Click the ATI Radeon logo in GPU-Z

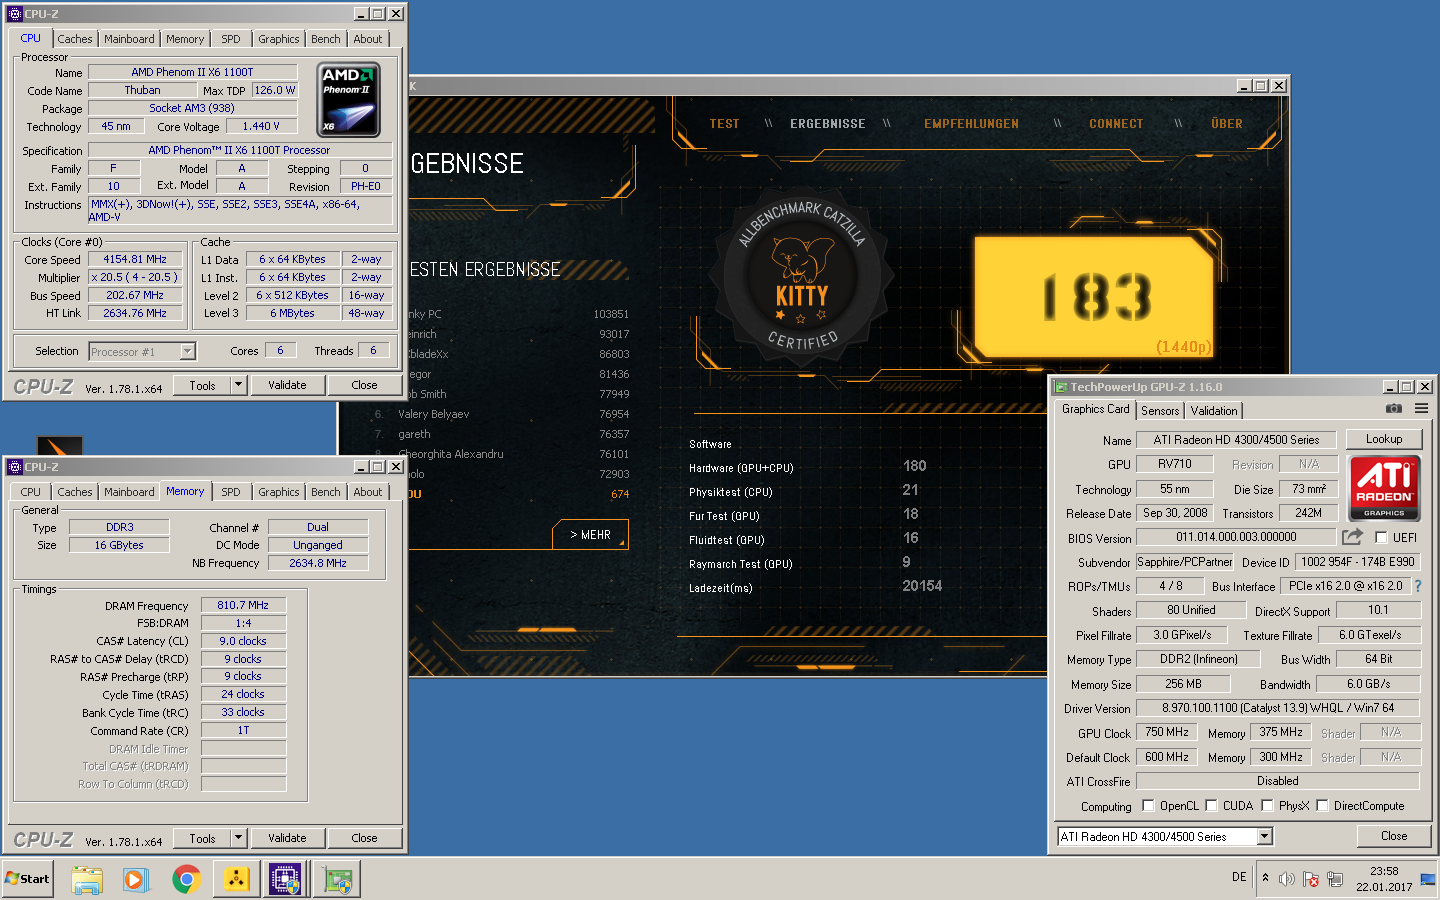point(1384,487)
